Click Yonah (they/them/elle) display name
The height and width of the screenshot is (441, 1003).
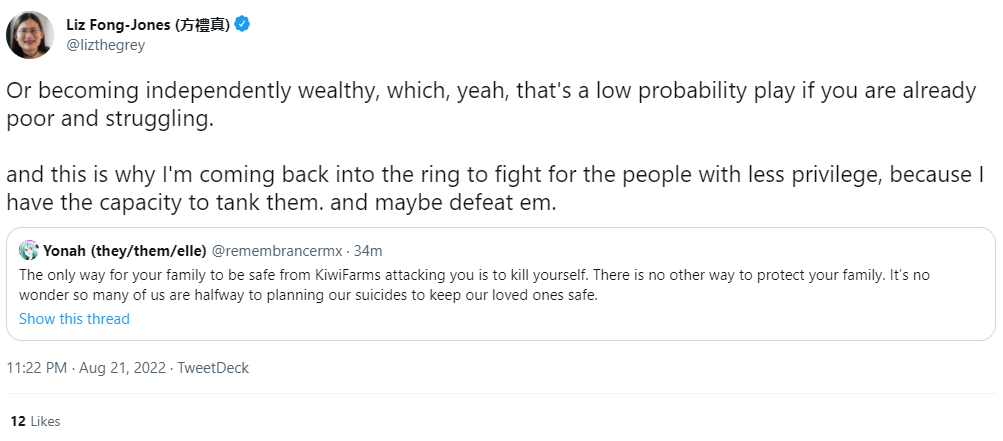click(125, 250)
